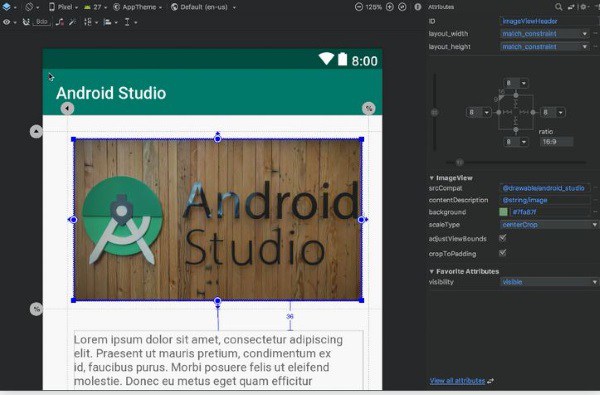Click the background color swatch #7fa87f
Viewport: 600px width, 395px height.
coord(504,212)
